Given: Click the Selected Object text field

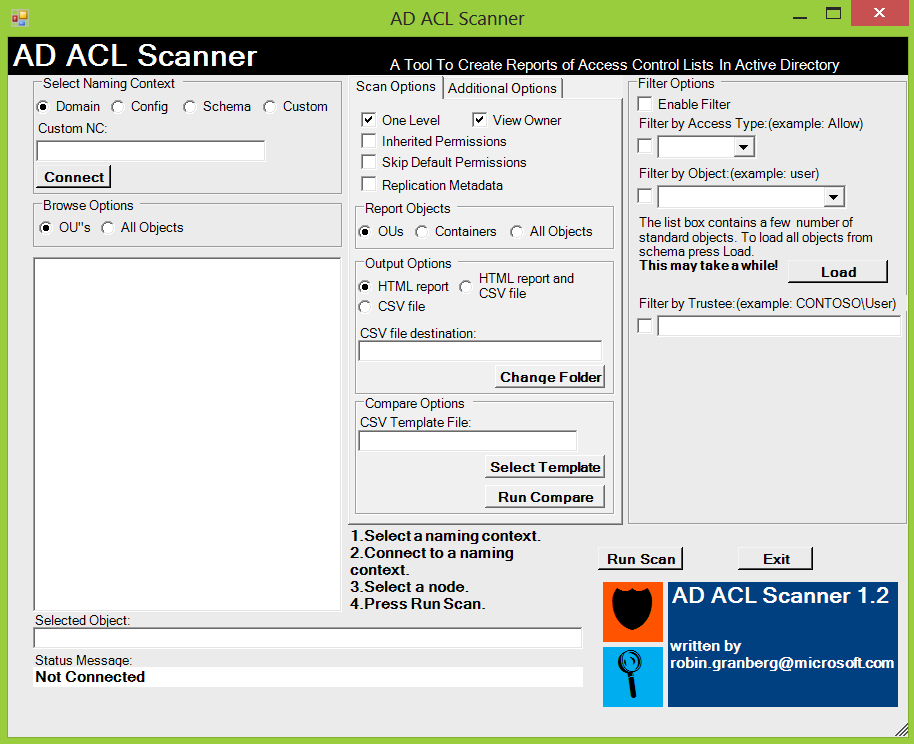Looking at the screenshot, I should coord(308,638).
